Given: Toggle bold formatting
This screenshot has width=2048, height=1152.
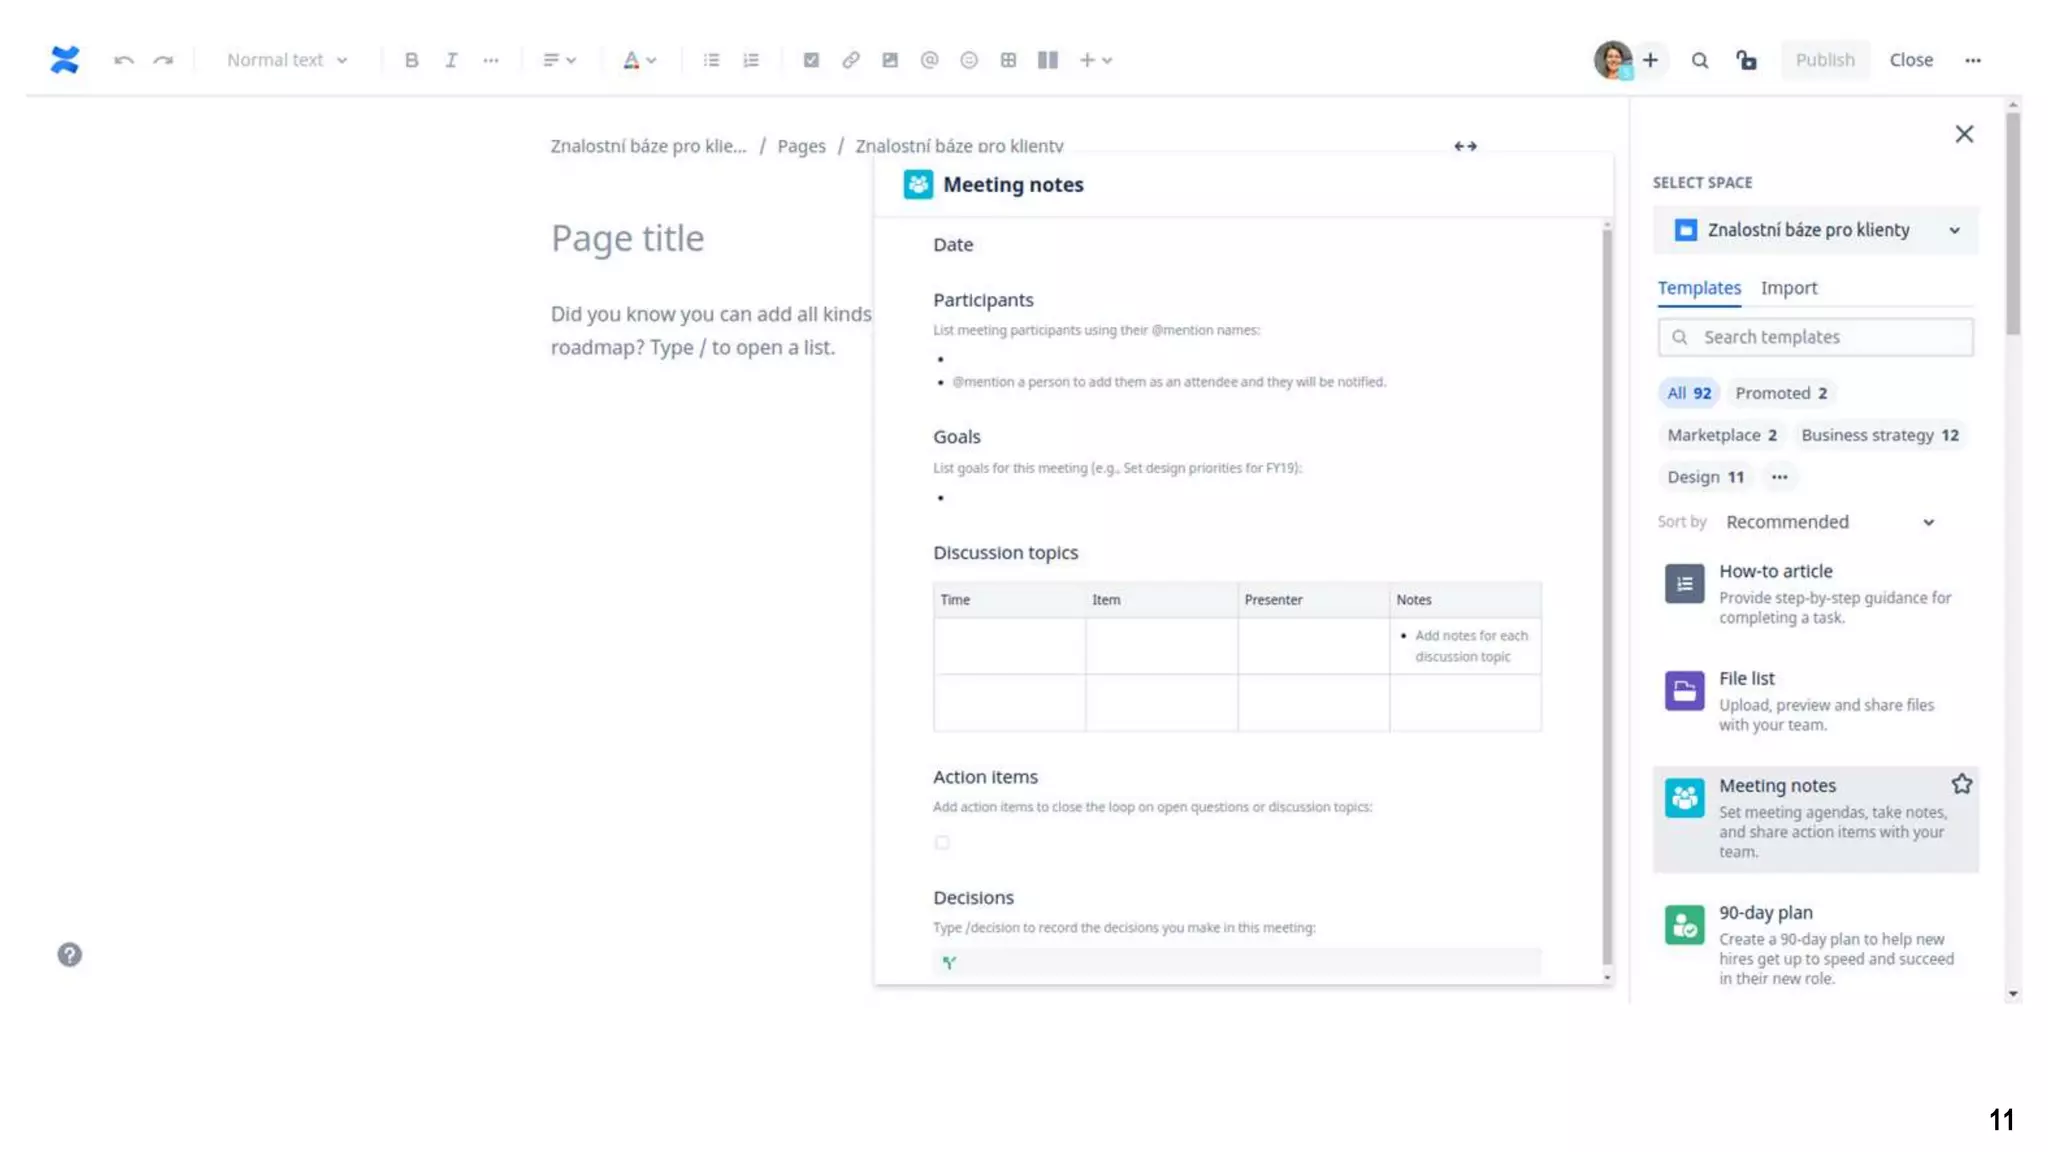Looking at the screenshot, I should (411, 60).
